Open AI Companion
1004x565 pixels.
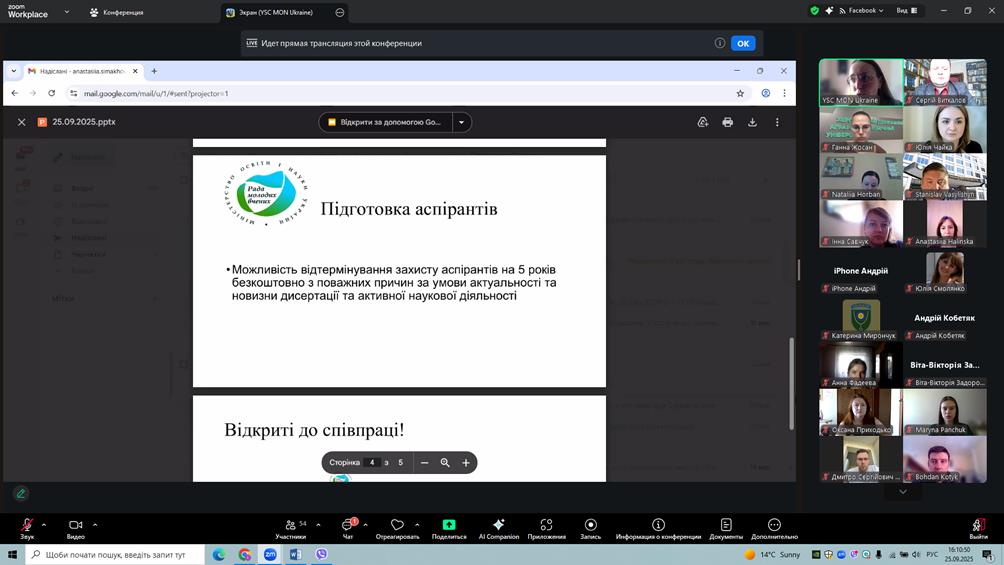pos(498,526)
